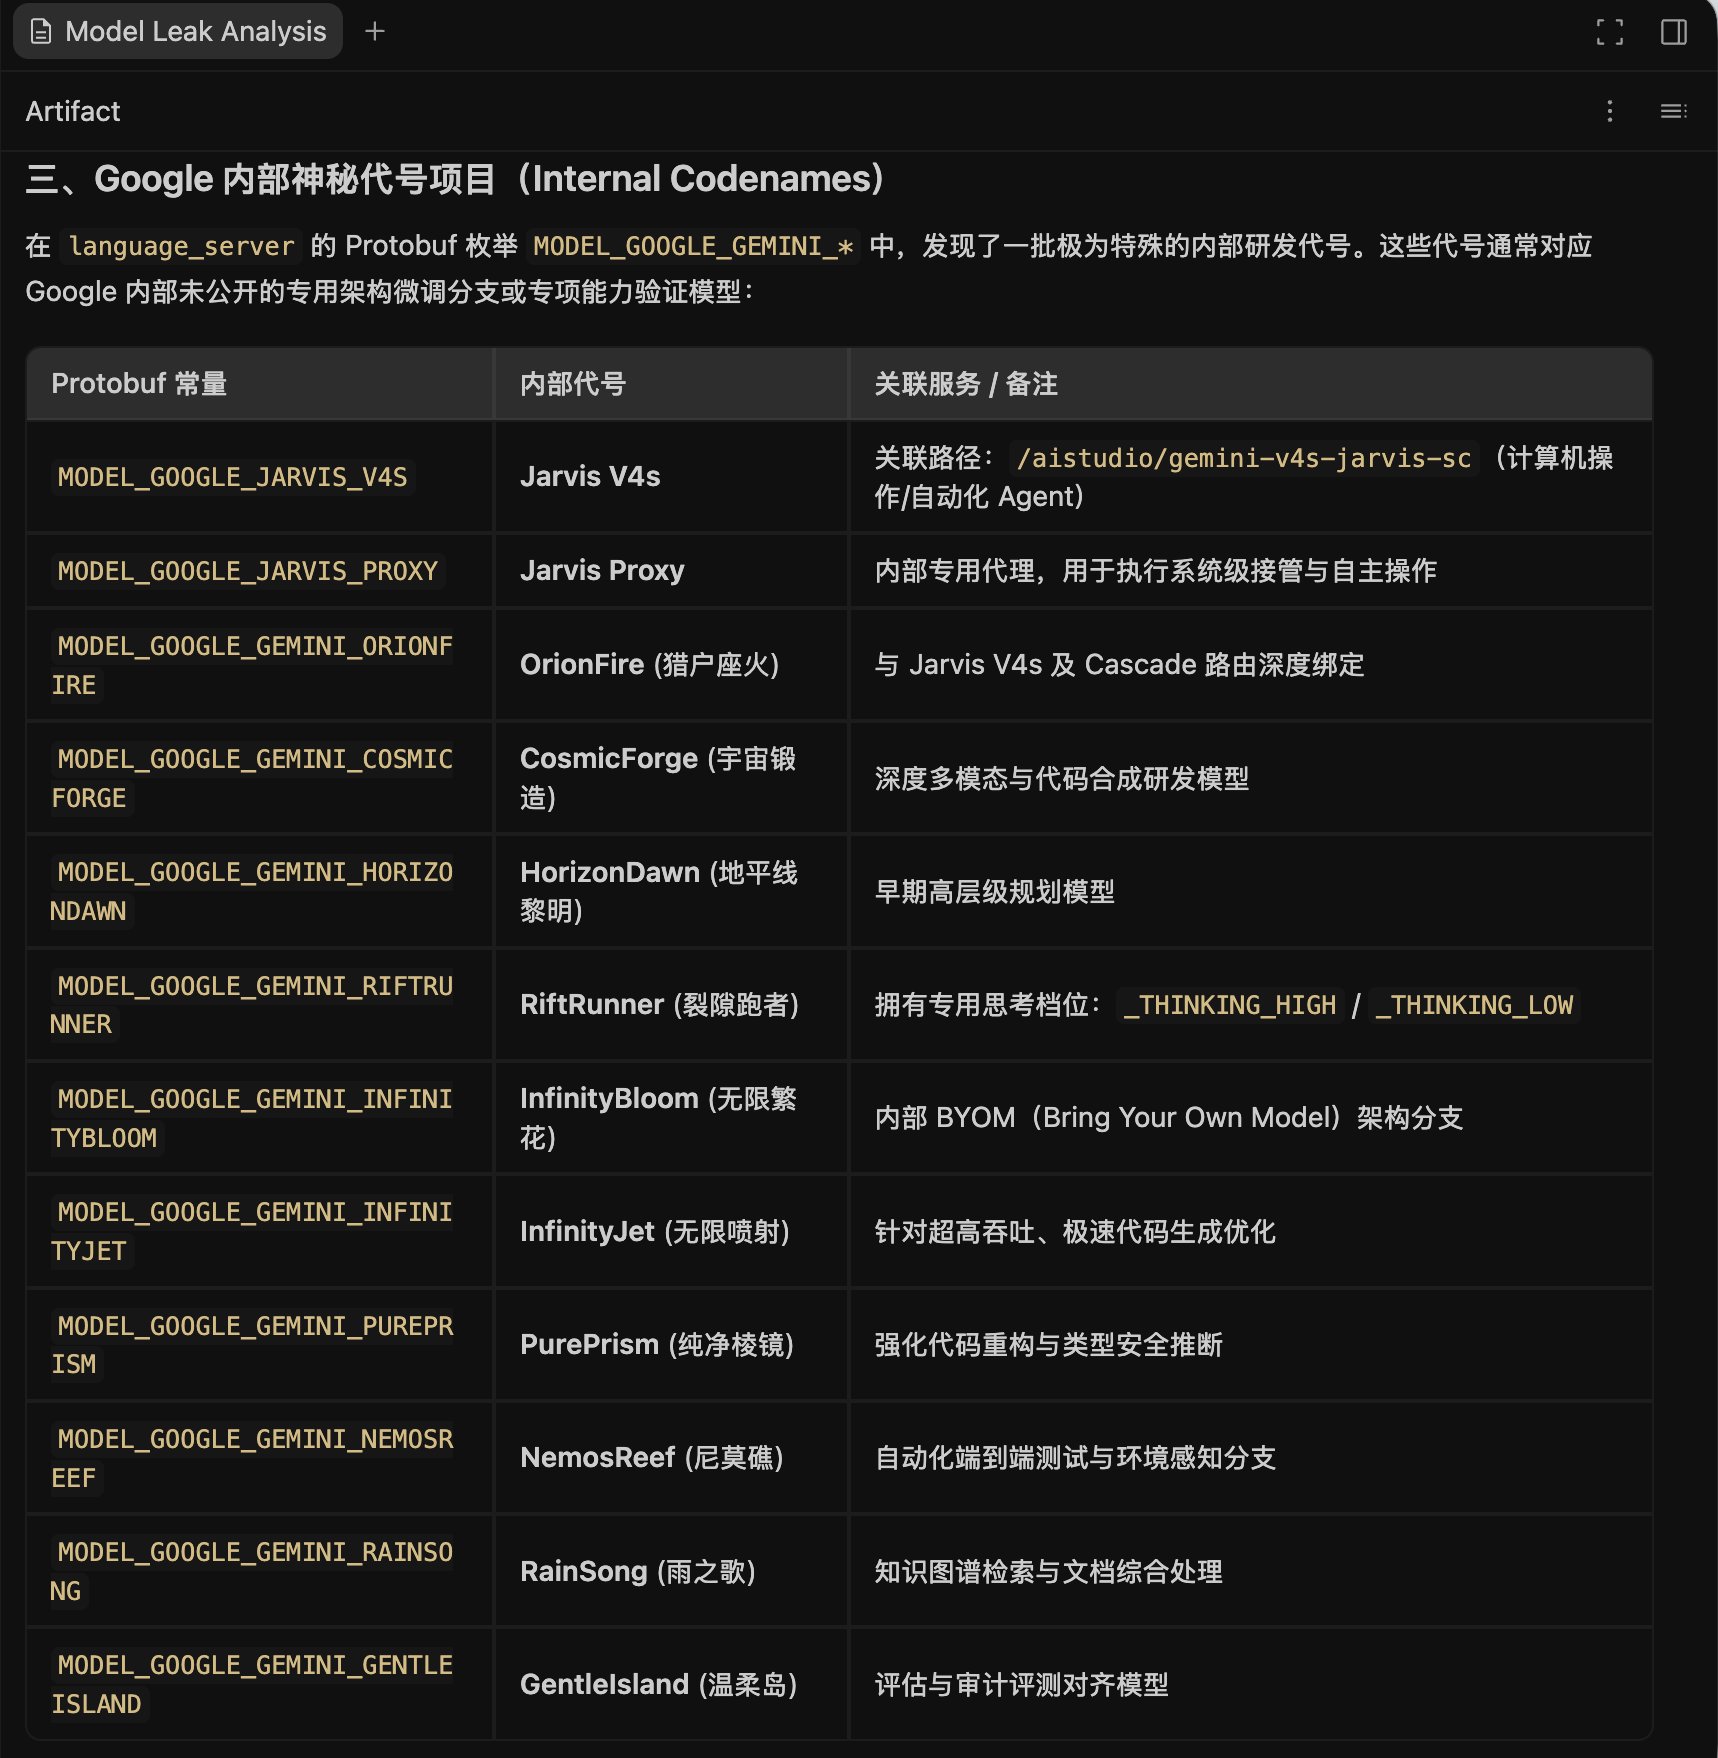The height and width of the screenshot is (1758, 1718).
Task: Select the Model Leak Analysis tab
Action: pyautogui.click(x=178, y=31)
